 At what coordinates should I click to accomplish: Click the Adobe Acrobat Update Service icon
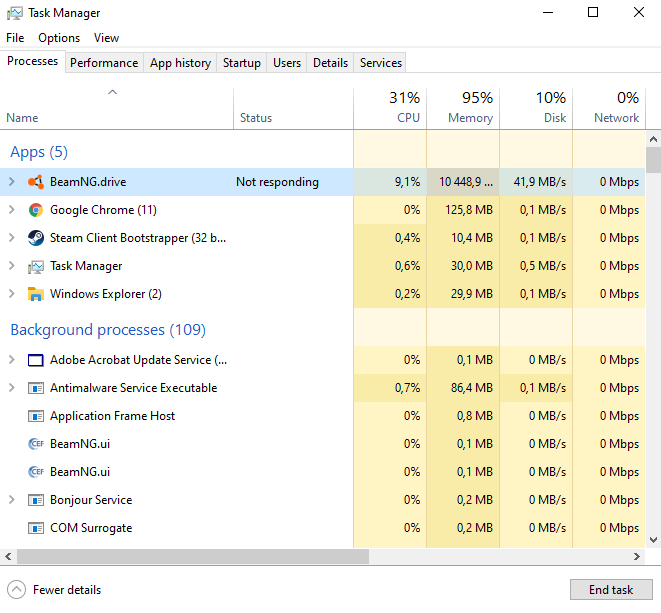click(36, 360)
